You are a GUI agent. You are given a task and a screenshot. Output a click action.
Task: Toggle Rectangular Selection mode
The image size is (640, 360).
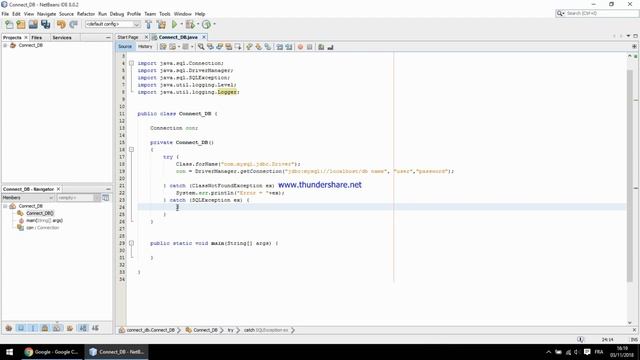(x=238, y=47)
